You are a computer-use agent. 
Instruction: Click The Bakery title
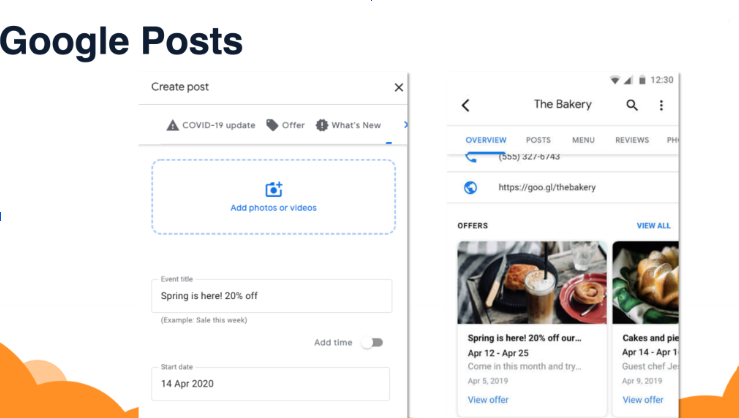(563, 104)
